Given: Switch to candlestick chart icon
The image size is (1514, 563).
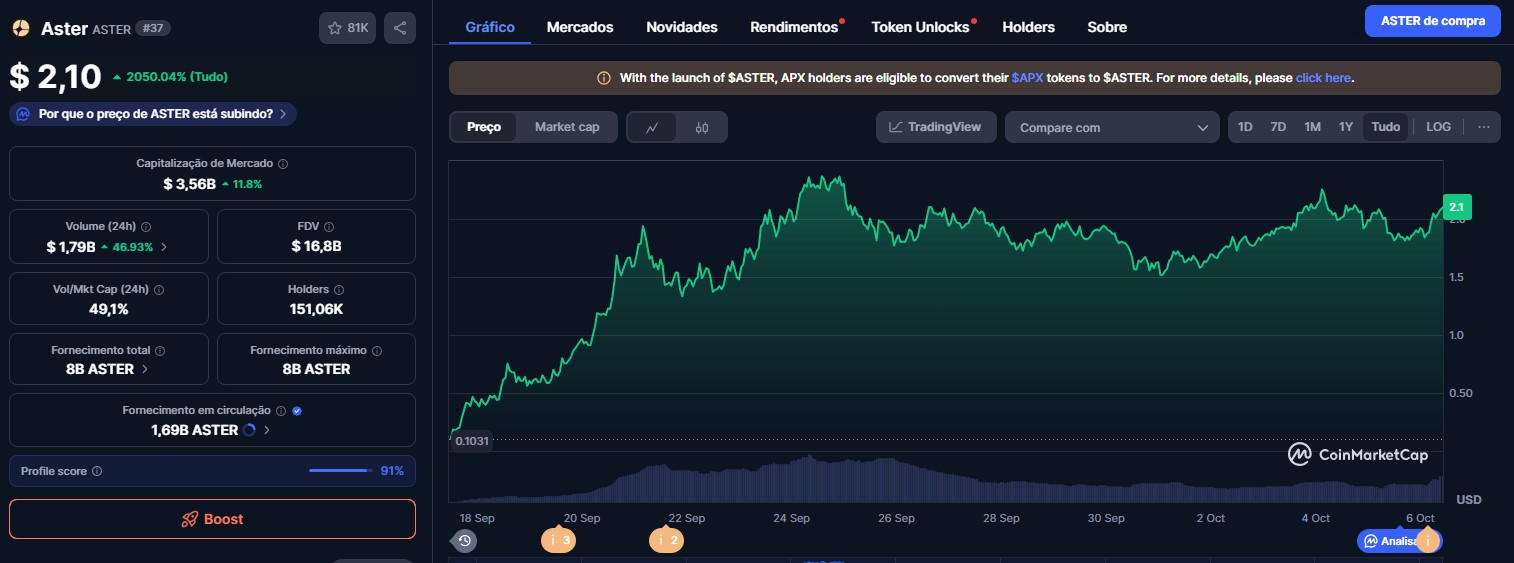Looking at the screenshot, I should point(702,127).
